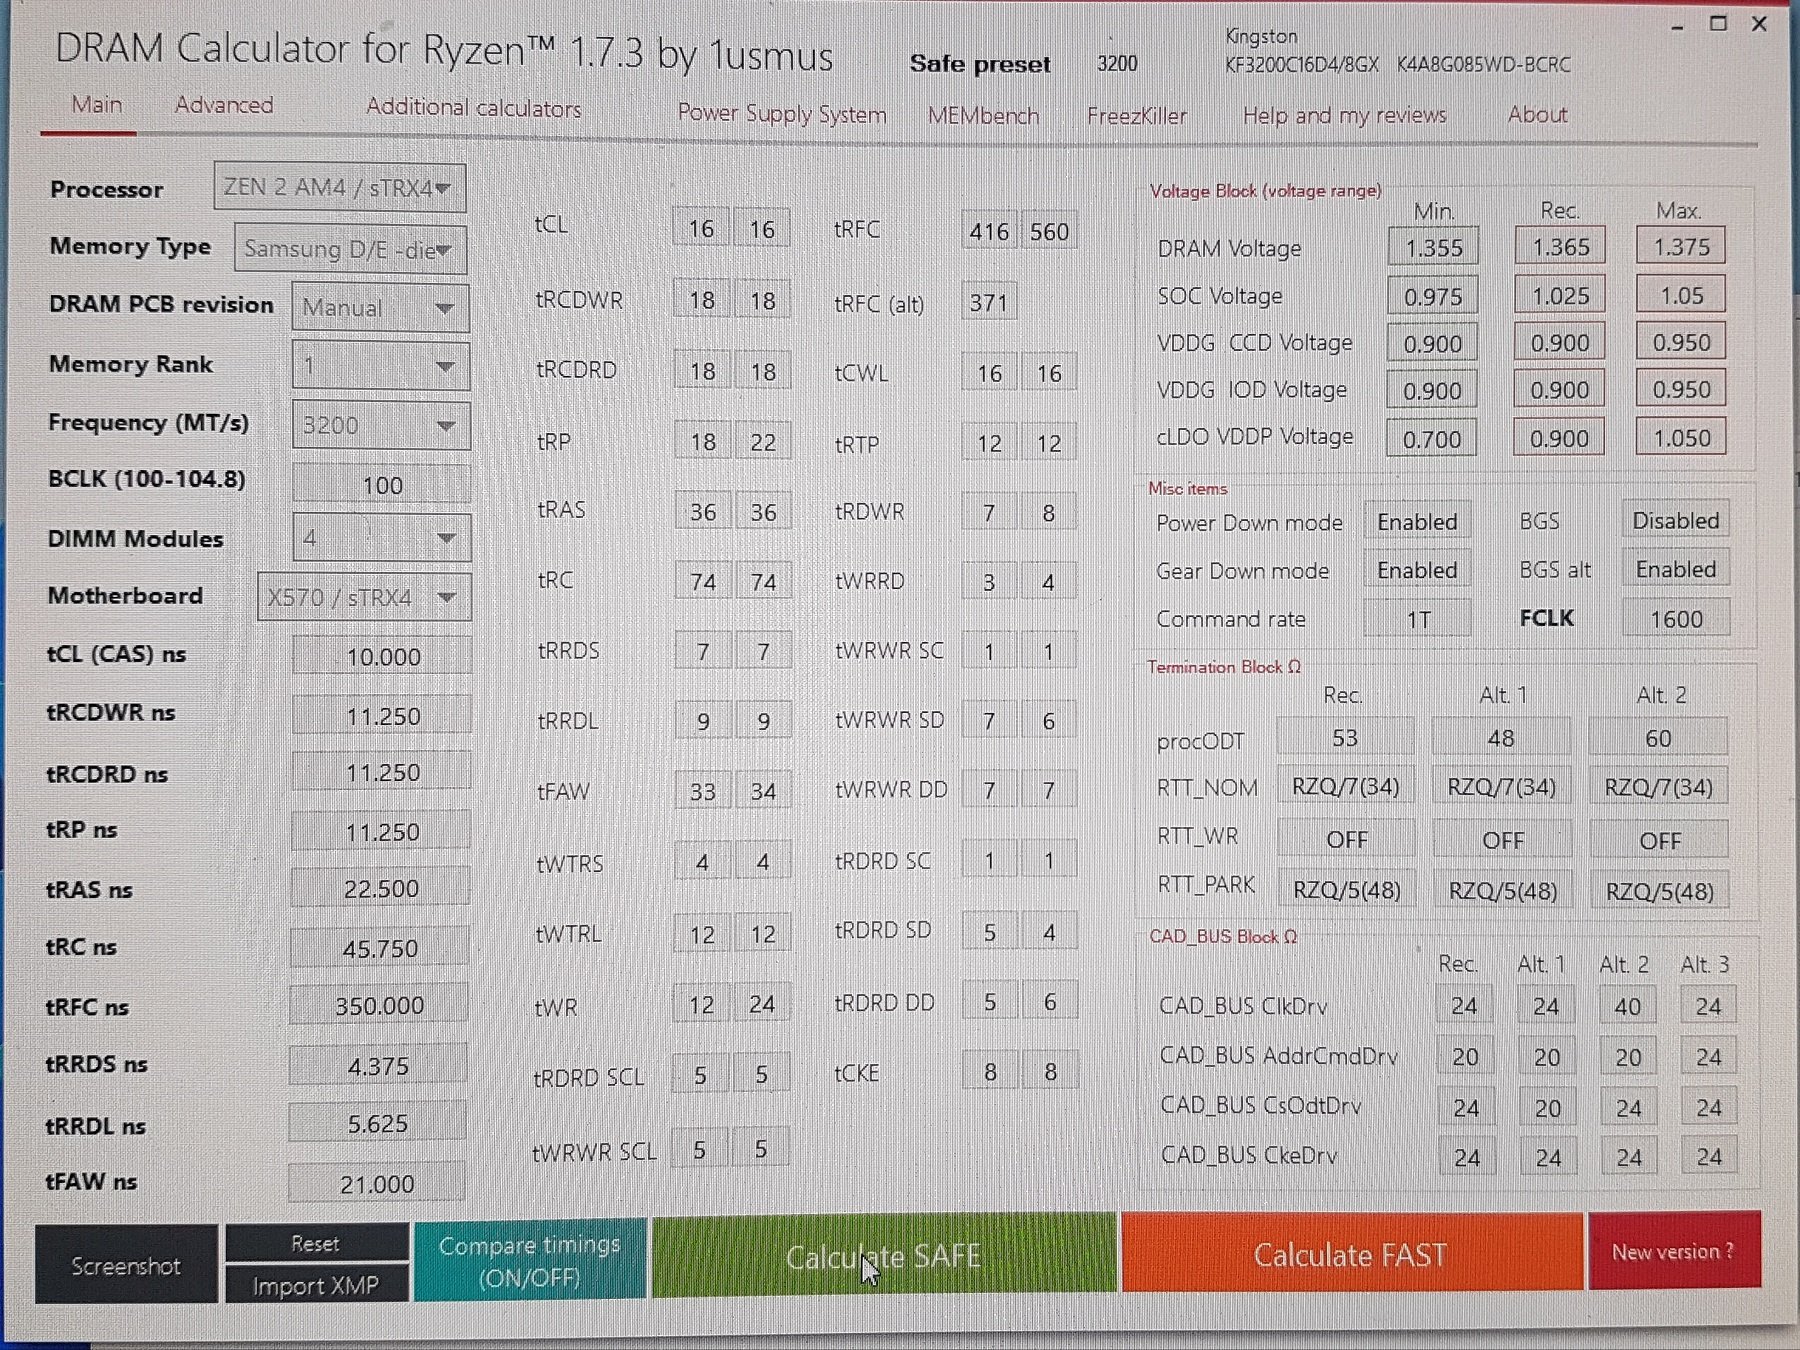This screenshot has height=1350, width=1800.
Task: Click the BCLK input field showing 100
Action: pyautogui.click(x=381, y=485)
